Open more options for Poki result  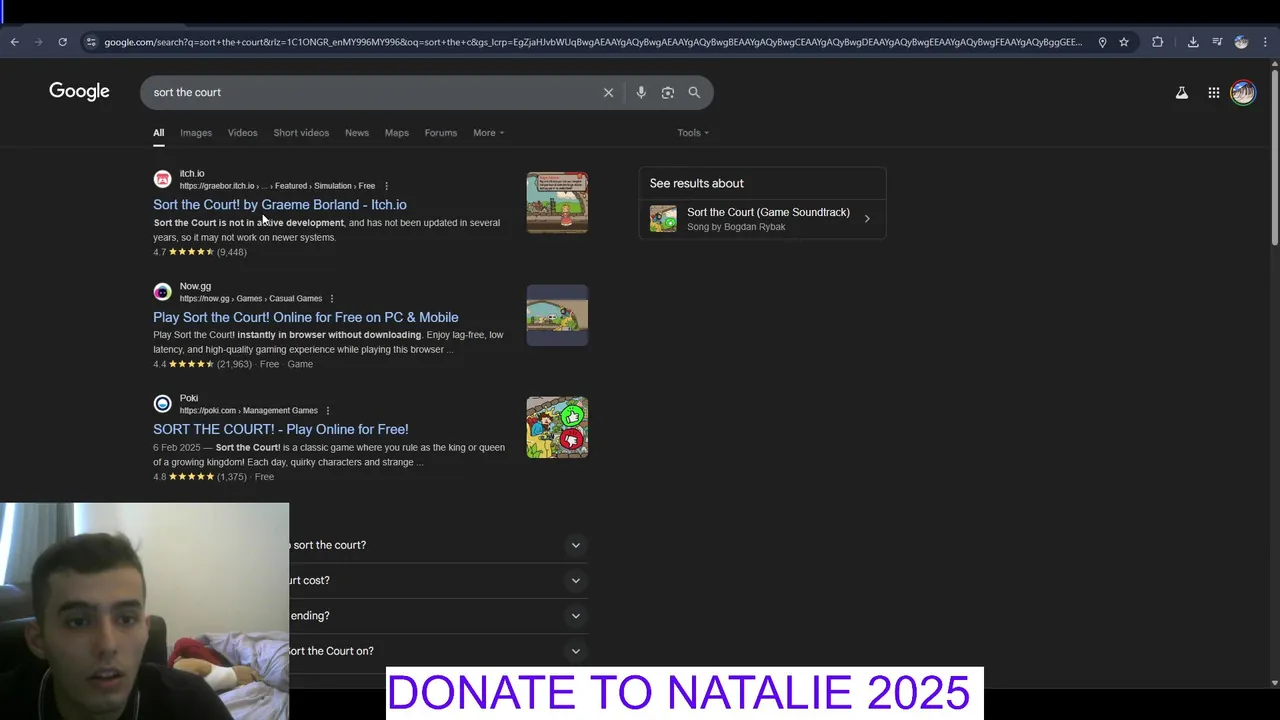327,410
